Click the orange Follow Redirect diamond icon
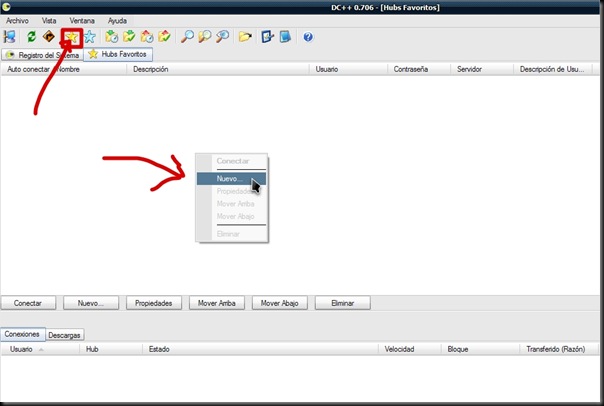Viewport: 604px width, 406px height. pyautogui.click(x=49, y=37)
